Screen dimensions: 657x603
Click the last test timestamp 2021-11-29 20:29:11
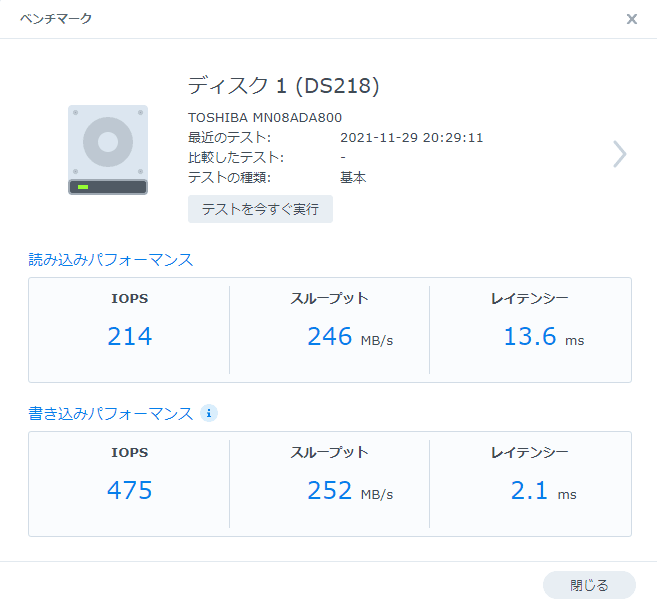(411, 137)
